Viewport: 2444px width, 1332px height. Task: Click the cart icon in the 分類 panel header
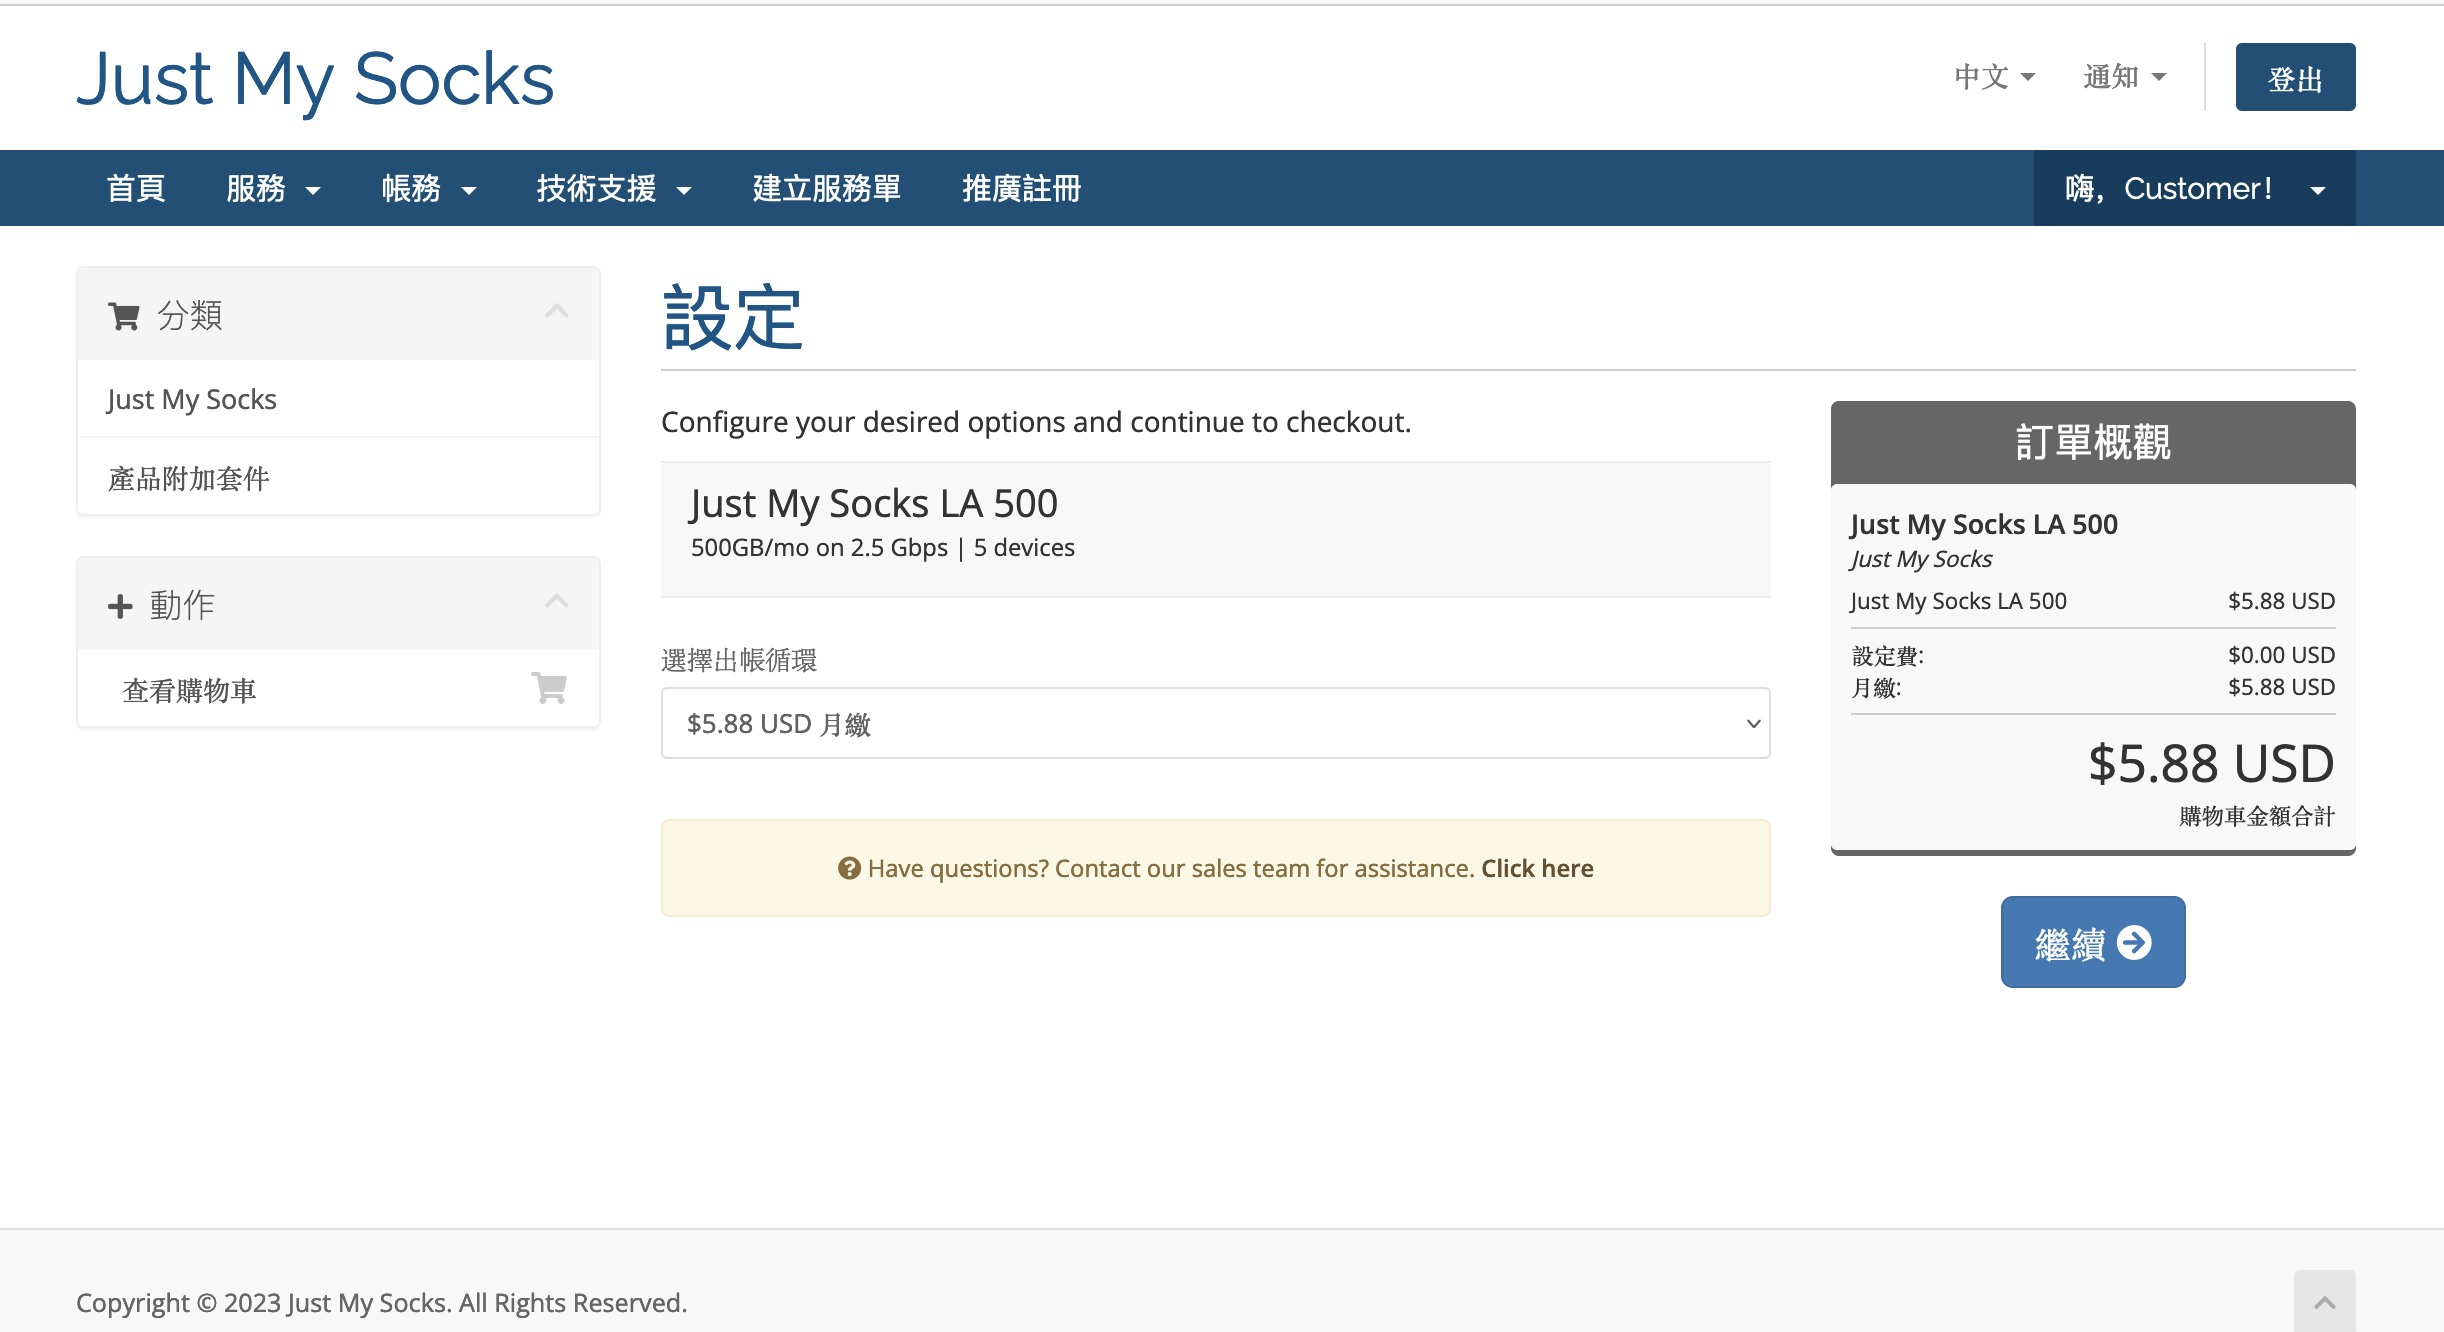click(x=124, y=314)
